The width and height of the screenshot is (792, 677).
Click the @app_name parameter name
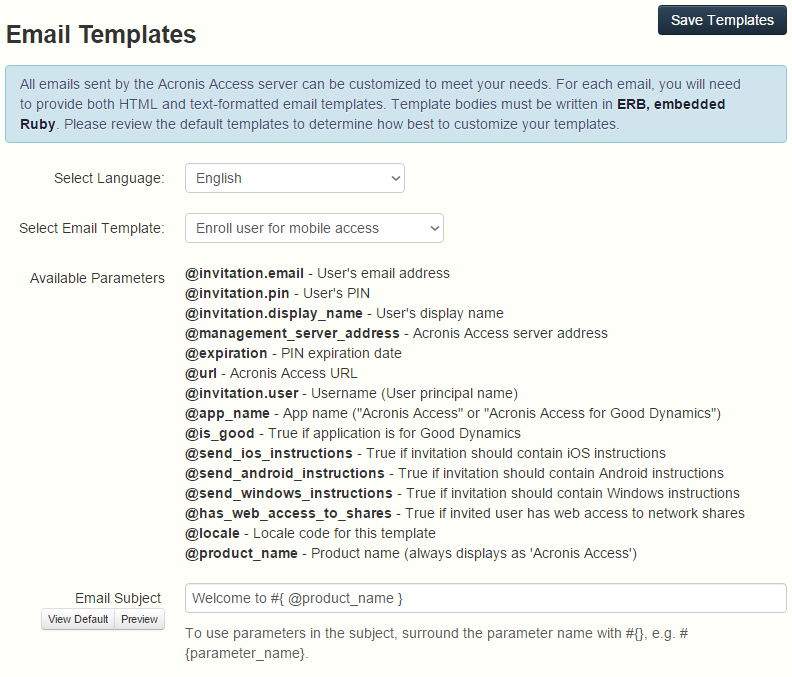(227, 413)
